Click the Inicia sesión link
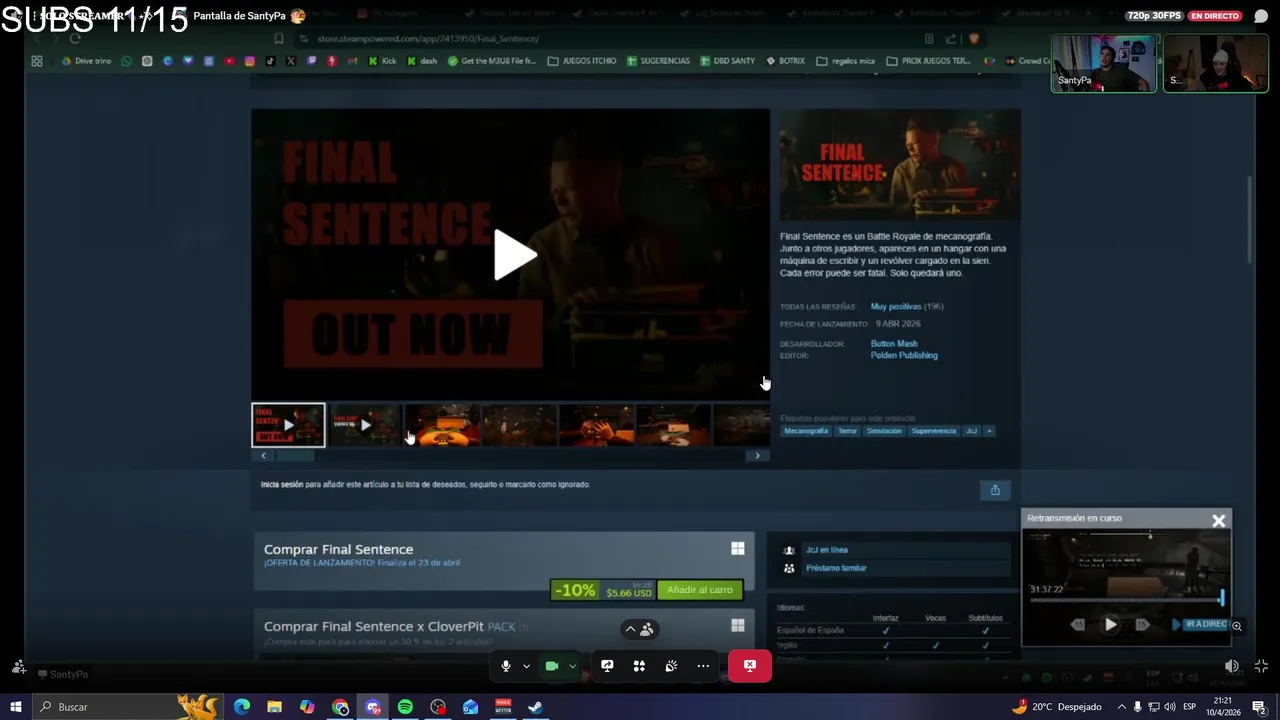 pyautogui.click(x=281, y=485)
